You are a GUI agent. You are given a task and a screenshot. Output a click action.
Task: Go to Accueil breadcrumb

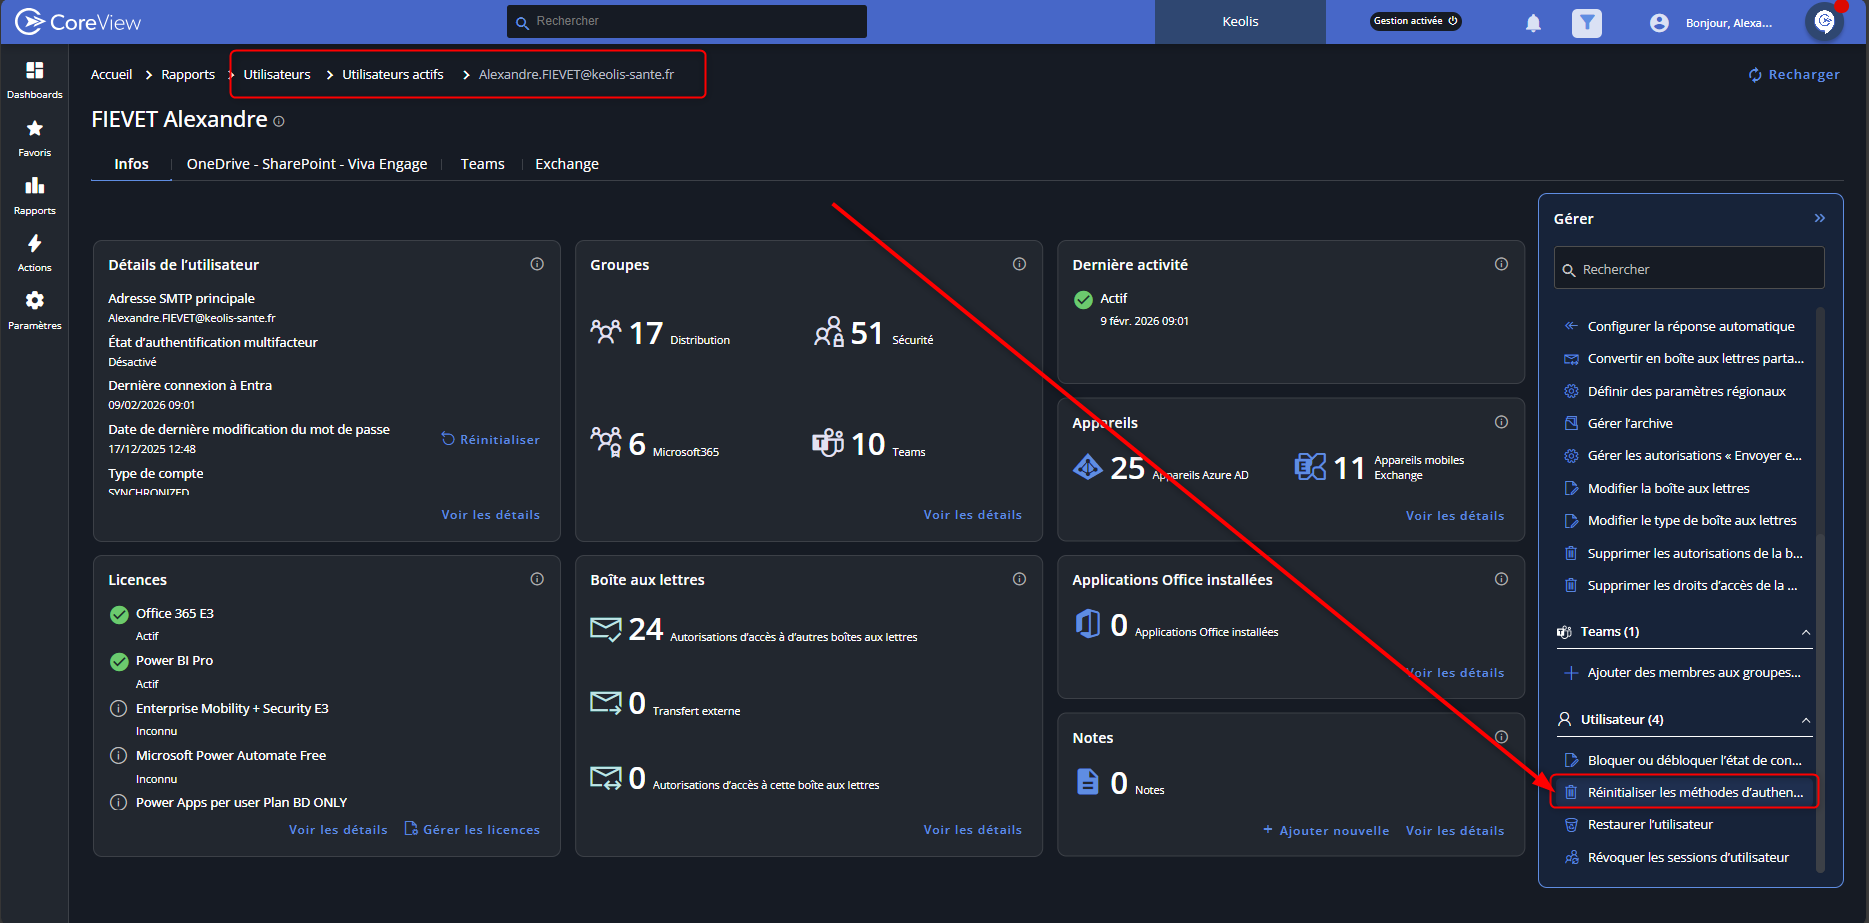tap(111, 75)
